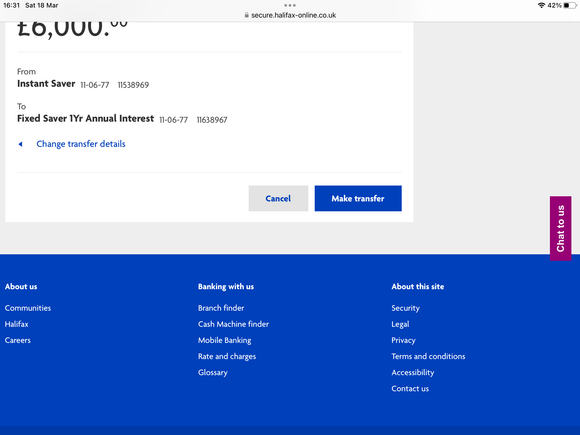Click the back arrow beside Change transfer details
The image size is (580, 435).
click(20, 144)
